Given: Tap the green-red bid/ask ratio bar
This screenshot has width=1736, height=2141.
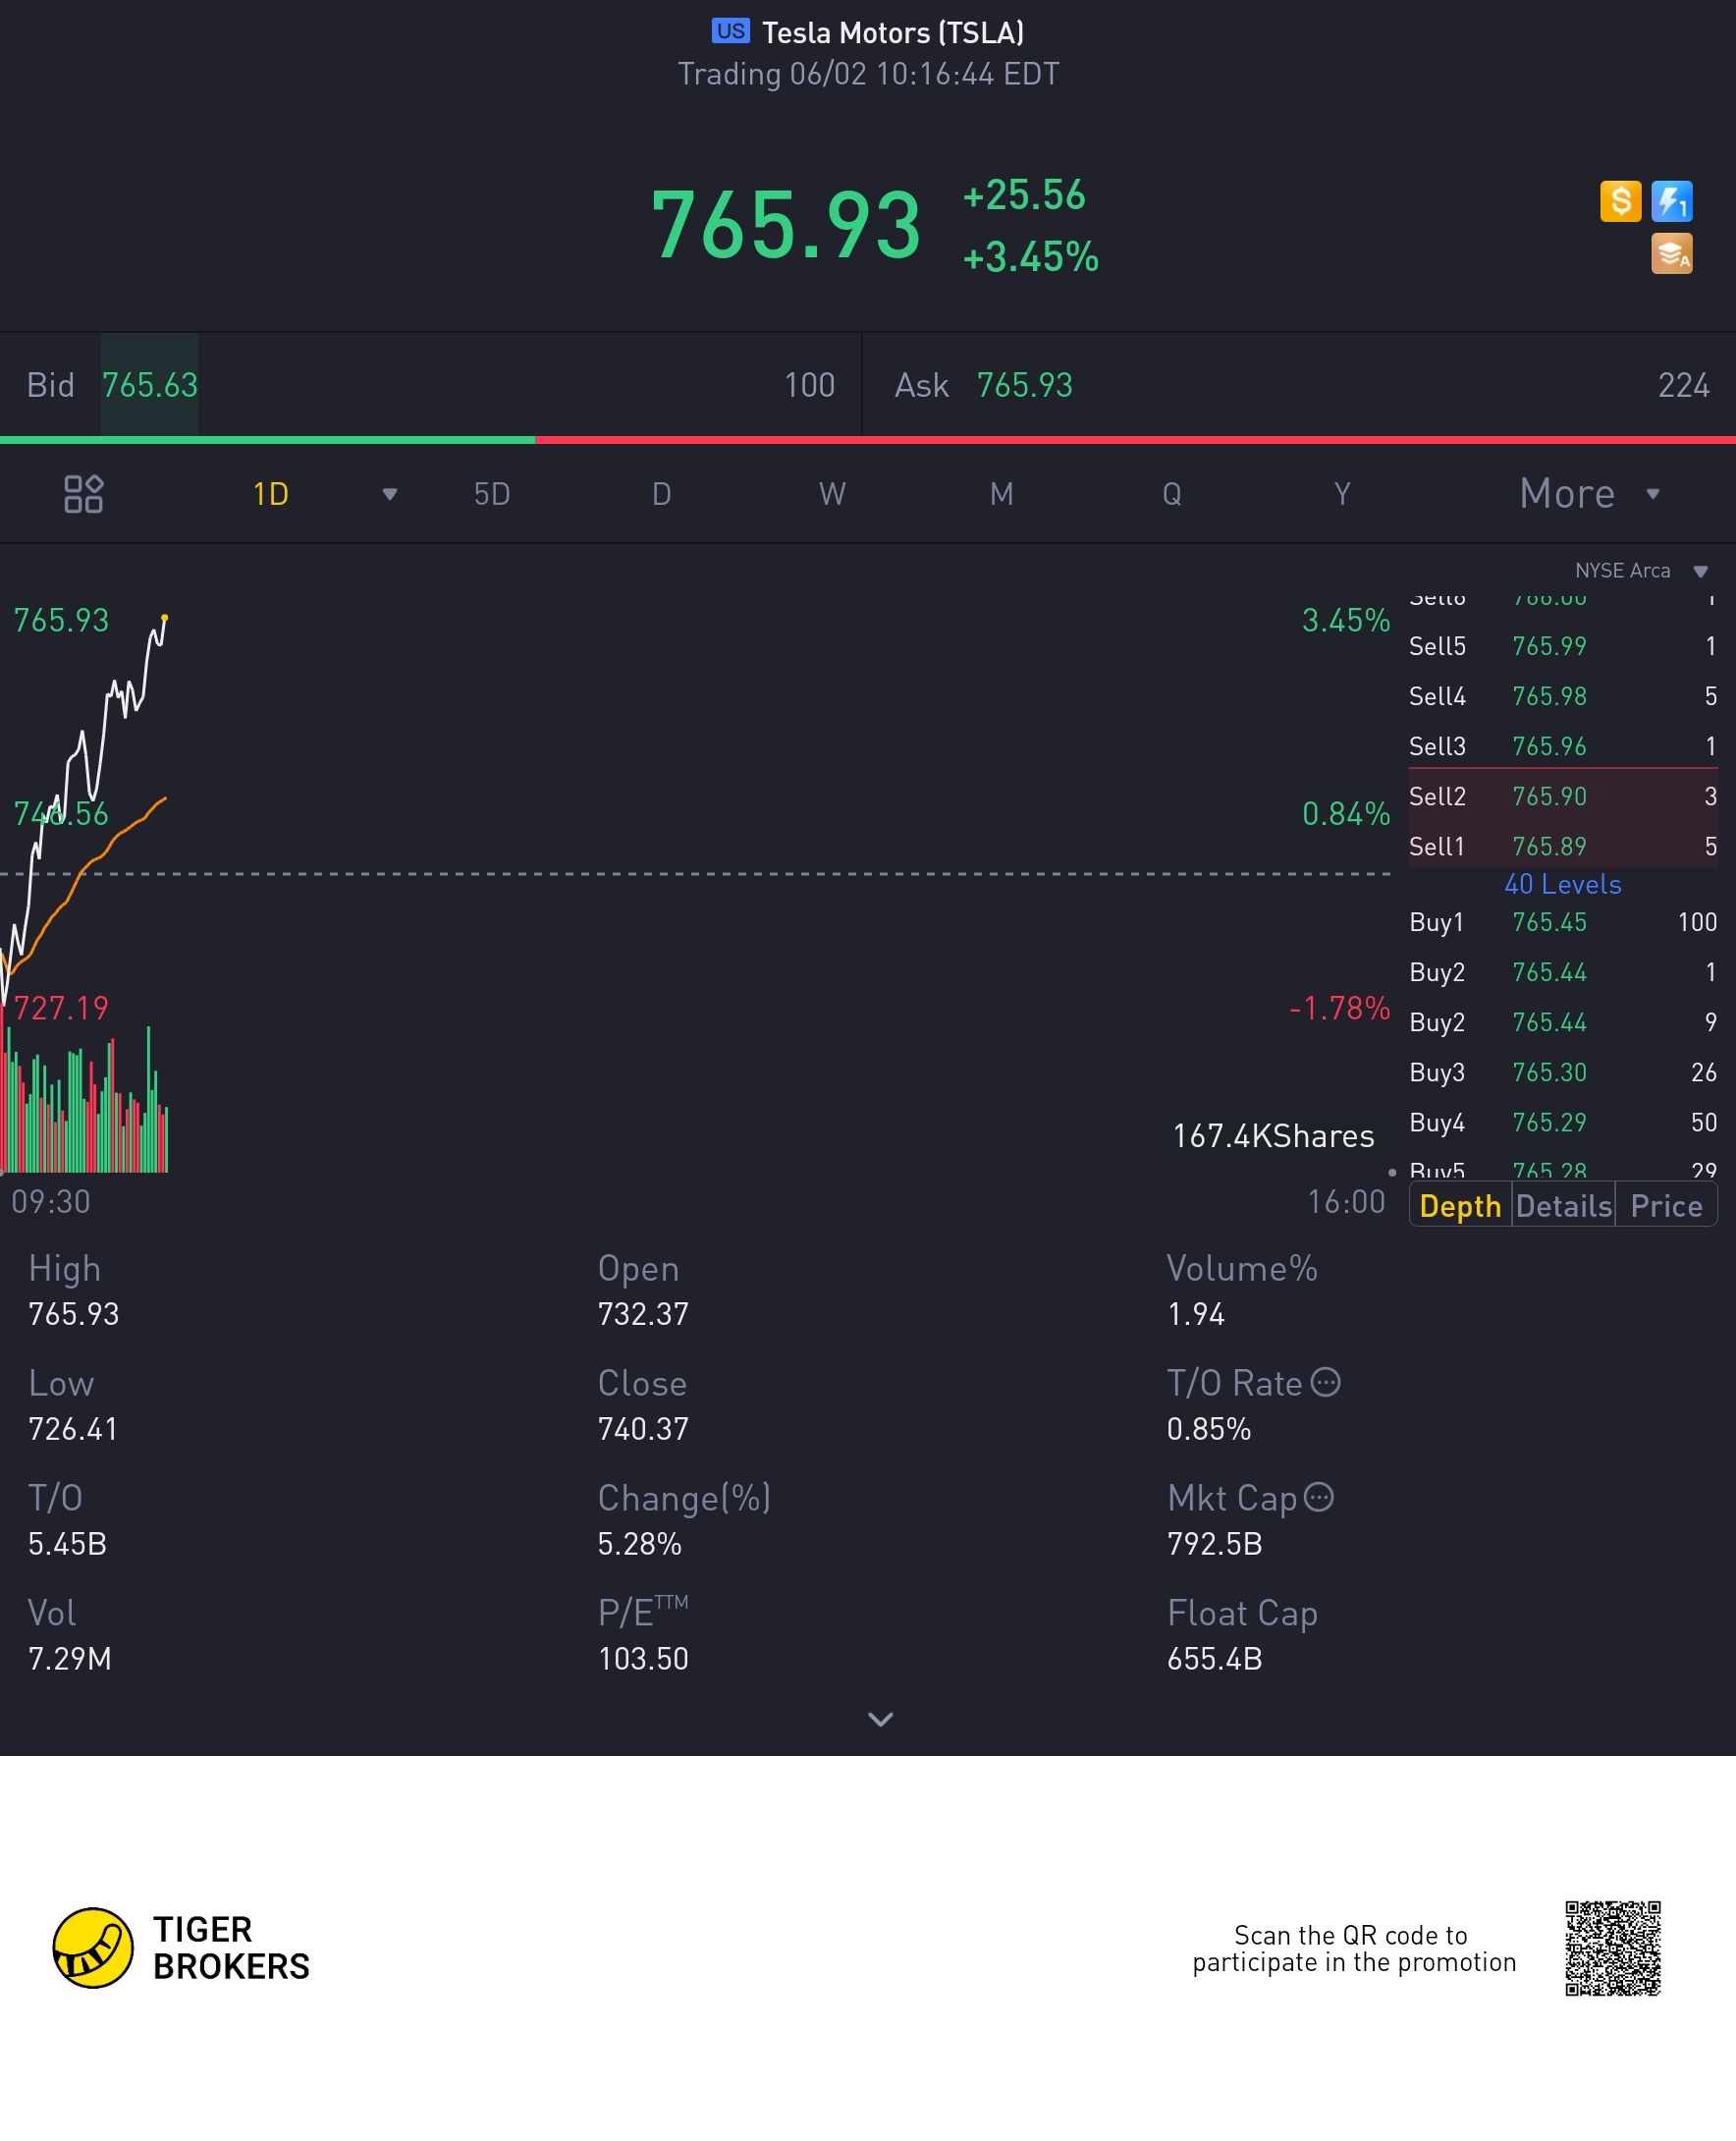Looking at the screenshot, I should click(x=868, y=439).
